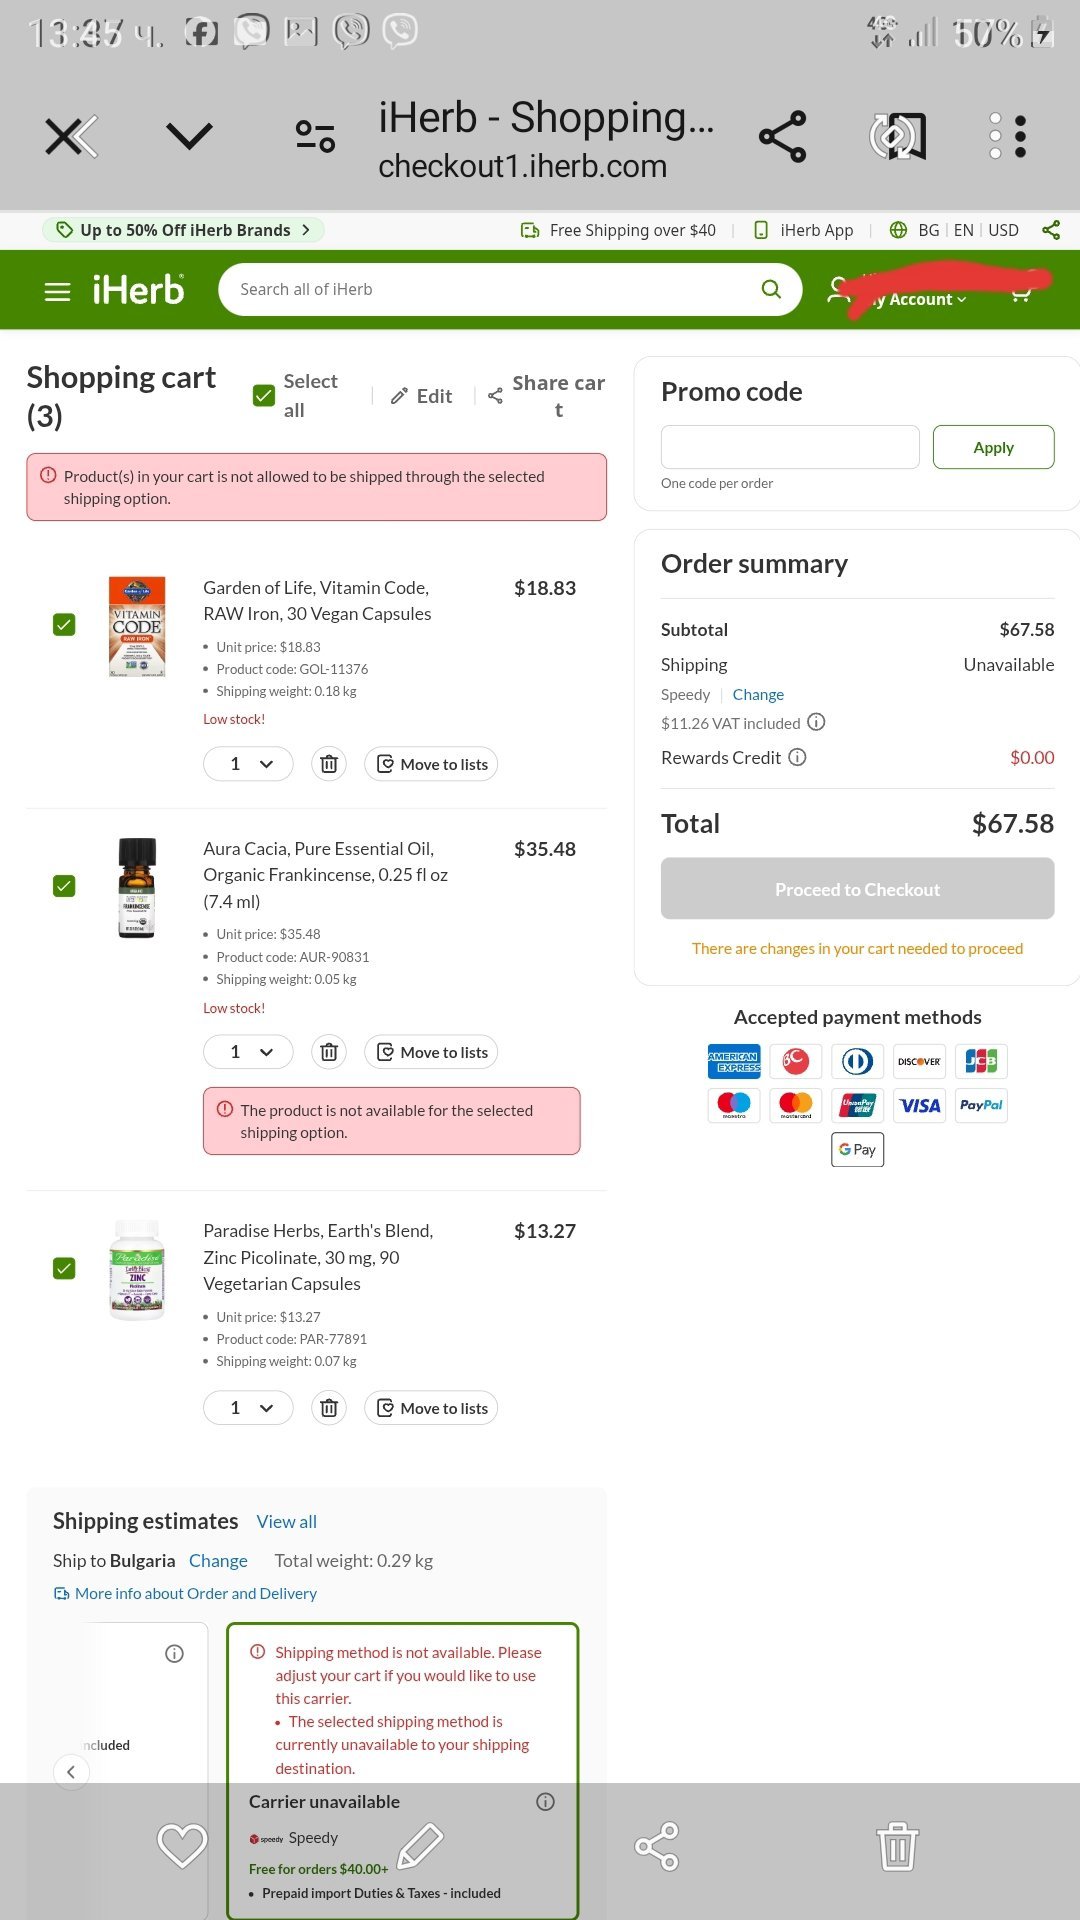Open quantity dropdown for Aura Cacia oil
This screenshot has width=1080, height=1920.
coord(248,1052)
